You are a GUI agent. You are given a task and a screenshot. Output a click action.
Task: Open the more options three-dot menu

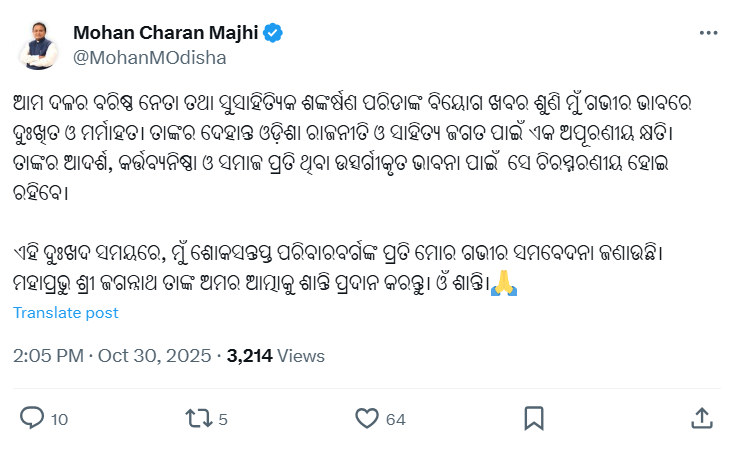click(707, 34)
